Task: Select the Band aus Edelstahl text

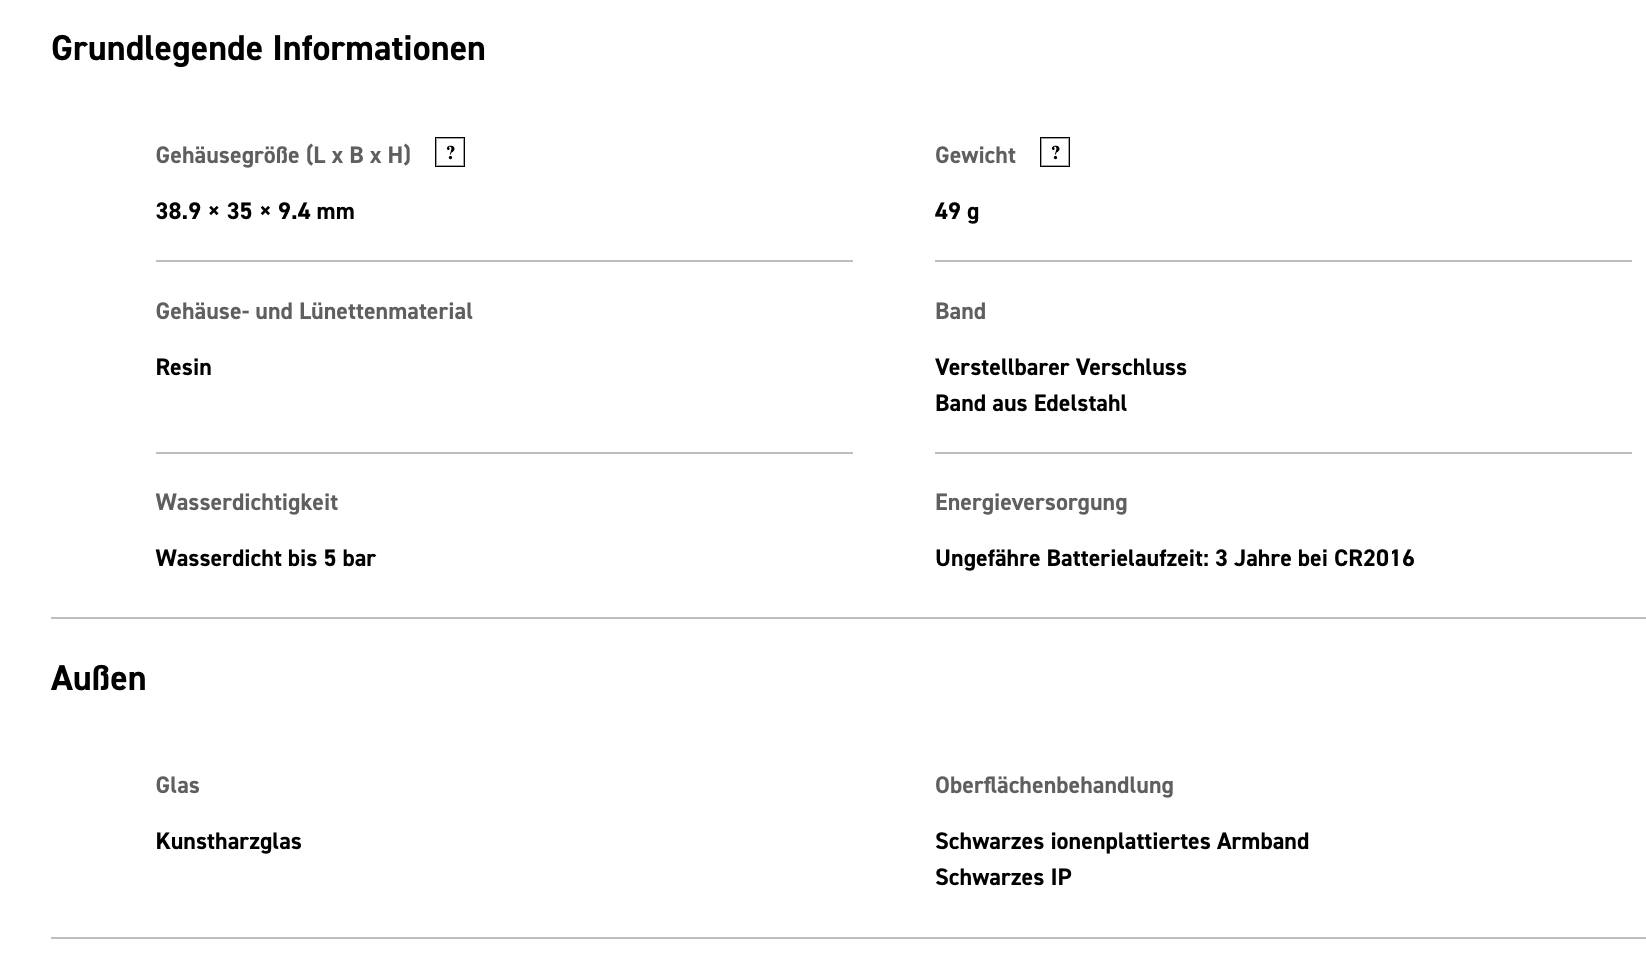Action: (1031, 403)
